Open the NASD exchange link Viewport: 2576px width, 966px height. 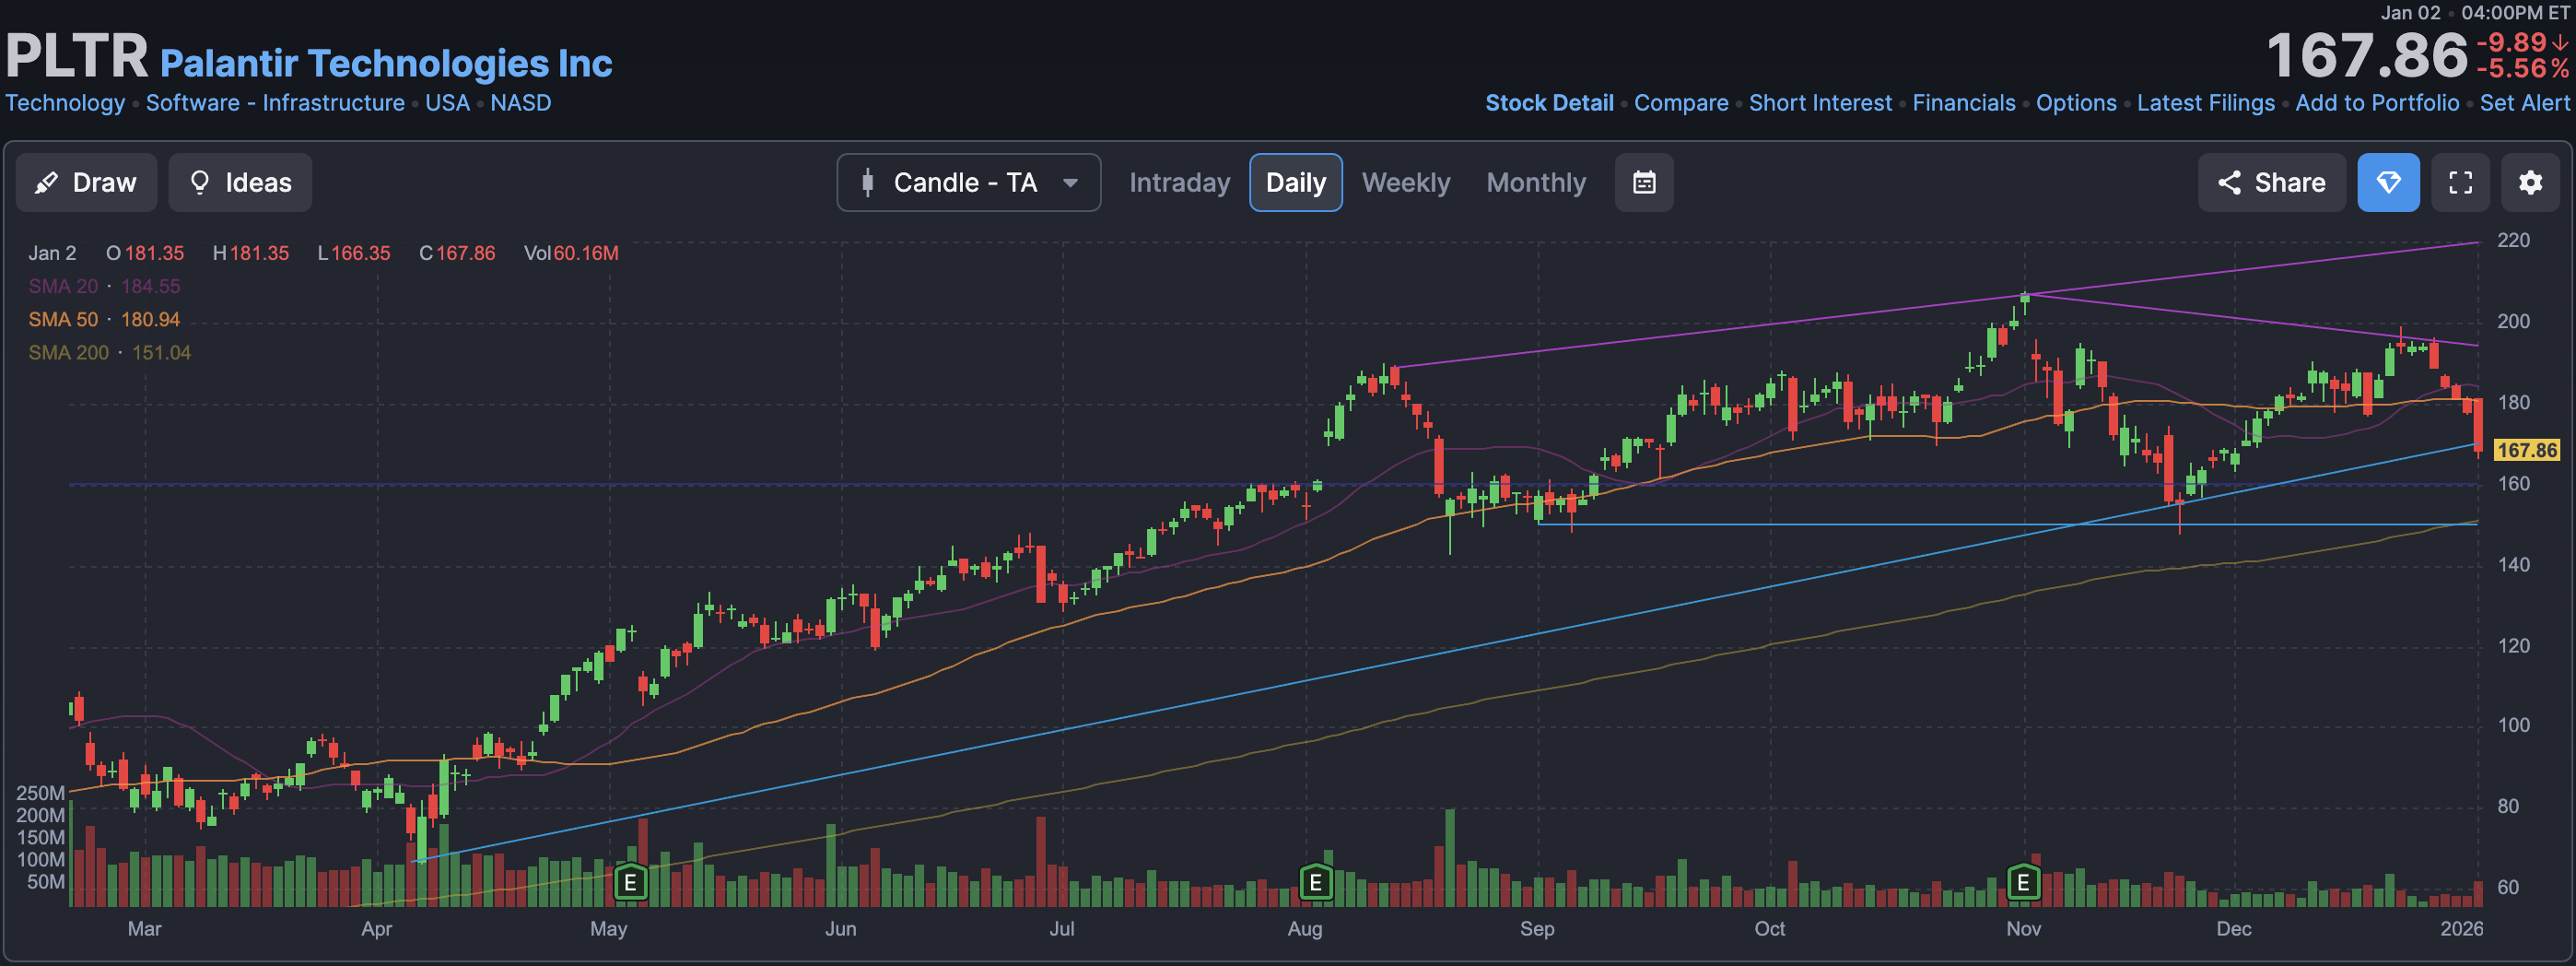(520, 103)
